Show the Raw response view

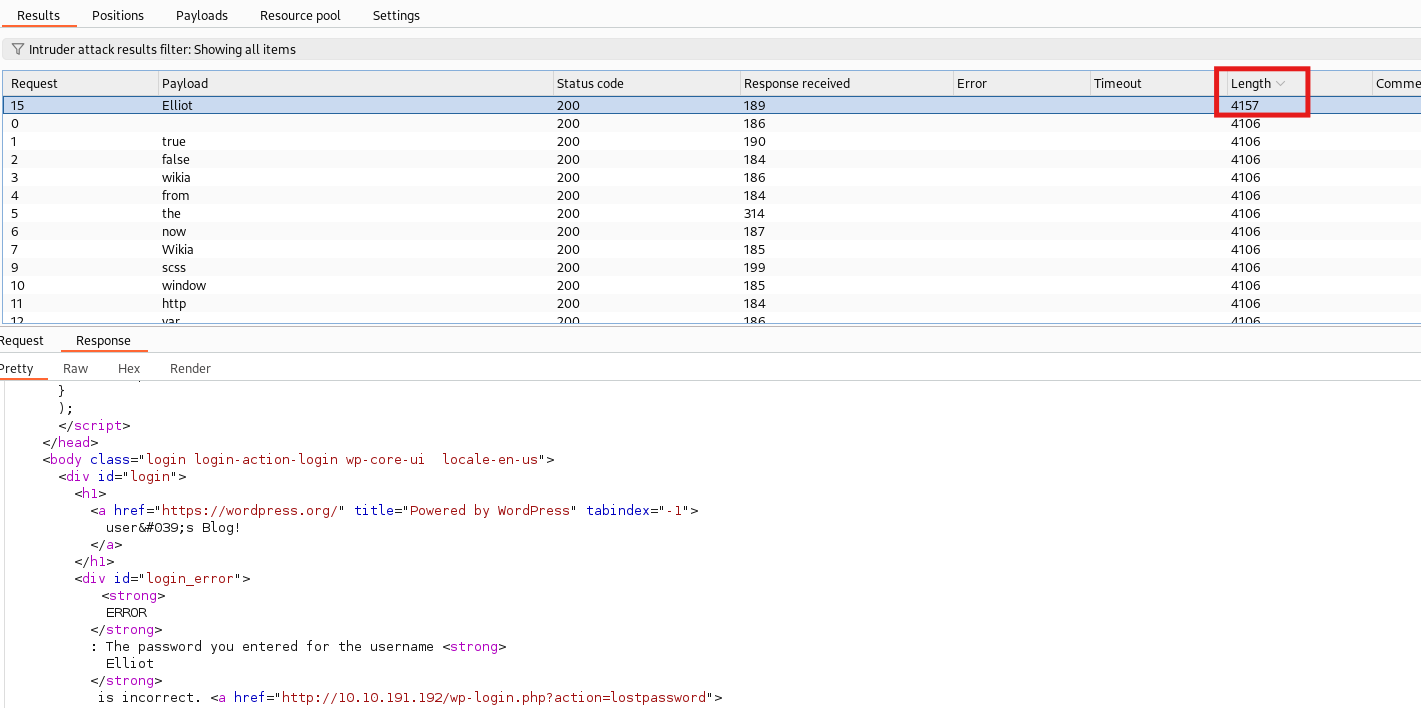[75, 368]
